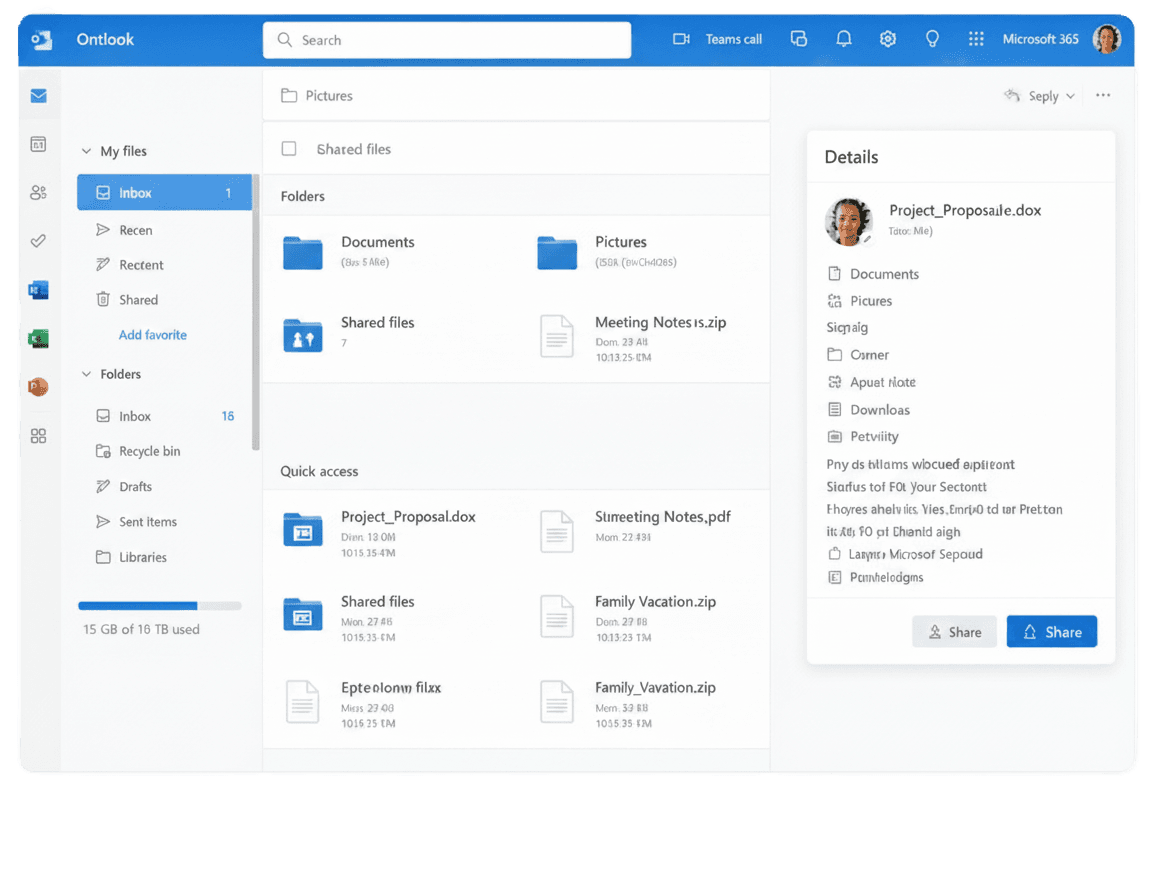
Task: Open the app launcher grid icon in header
Action: coord(976,39)
